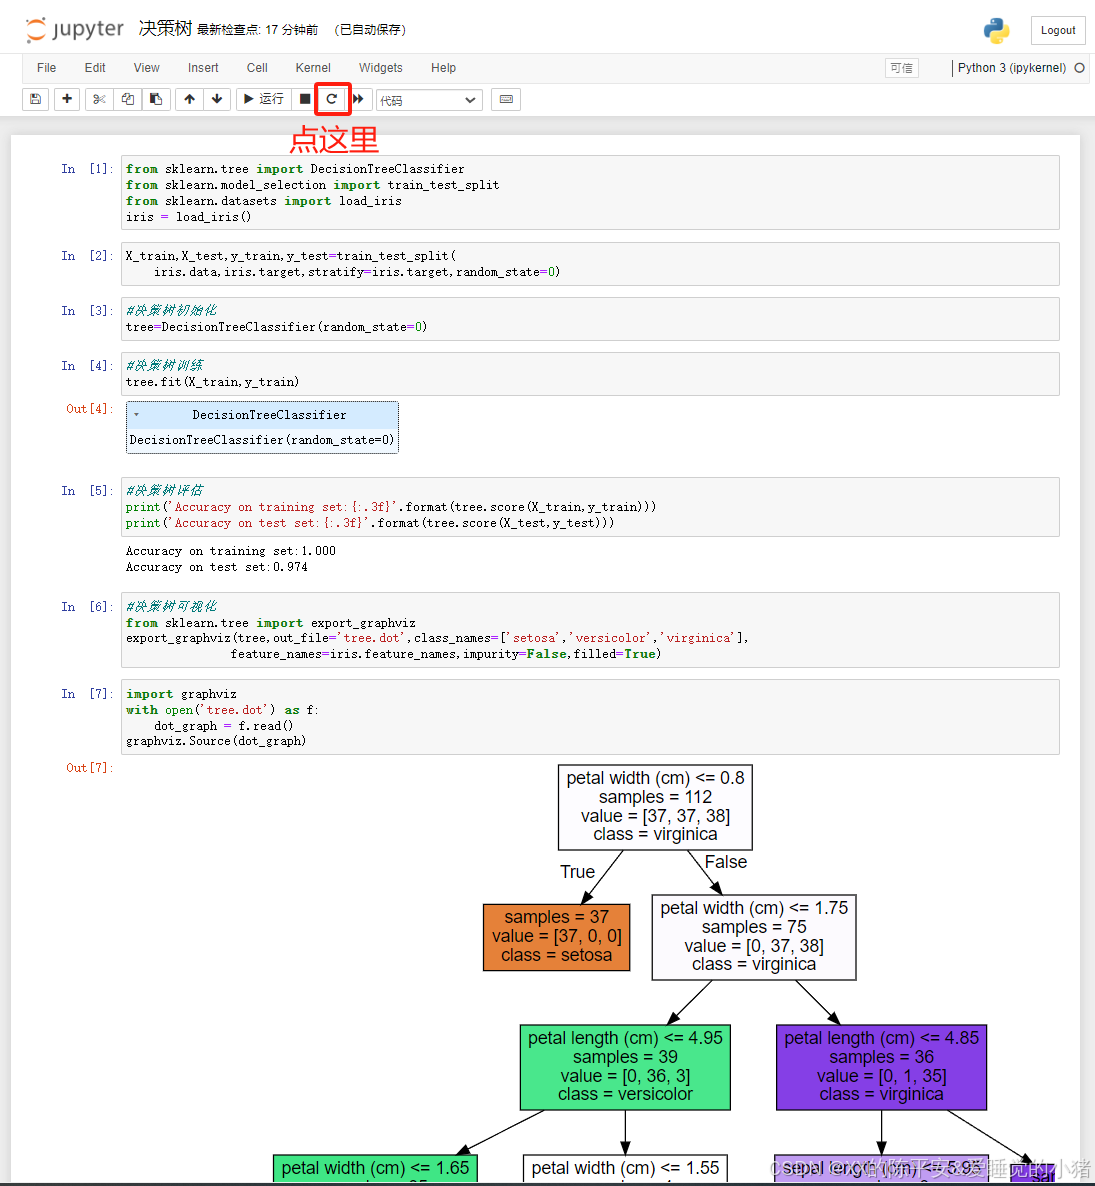Click the tree node petal width <= 1.75
The image size is (1095, 1186).
pyautogui.click(x=754, y=937)
